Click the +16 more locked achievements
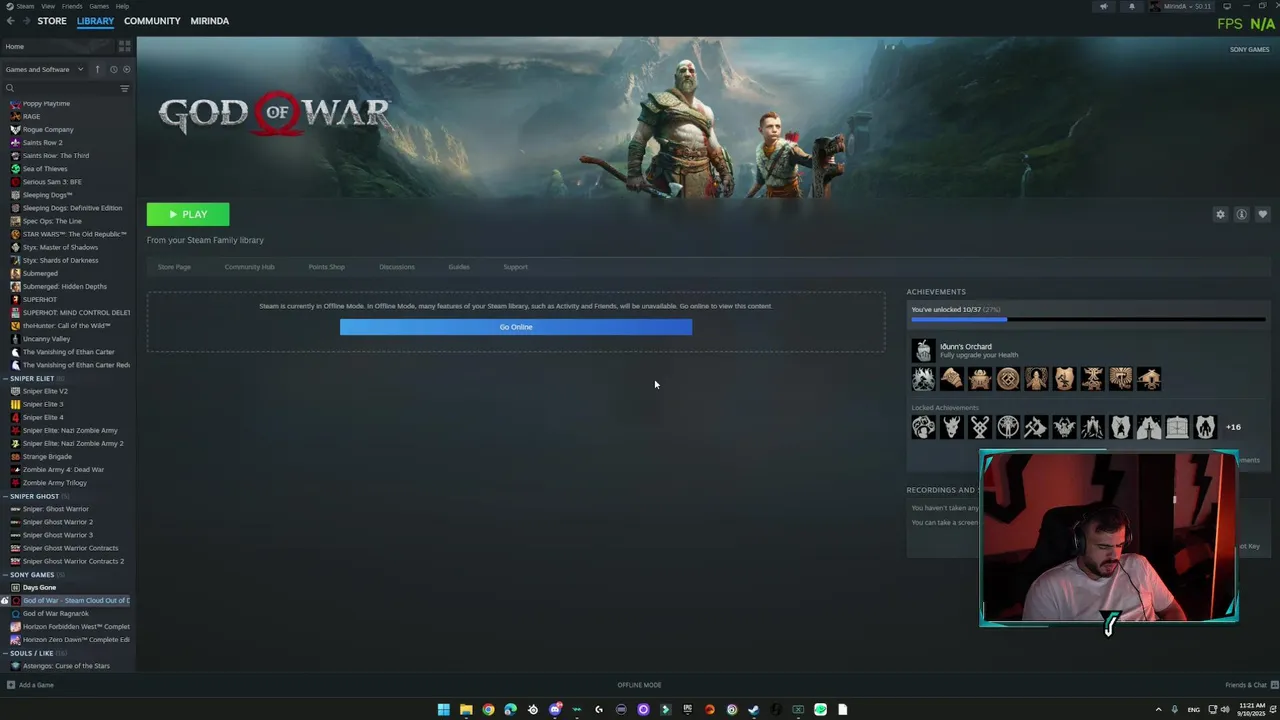The image size is (1280, 720). point(1233,427)
